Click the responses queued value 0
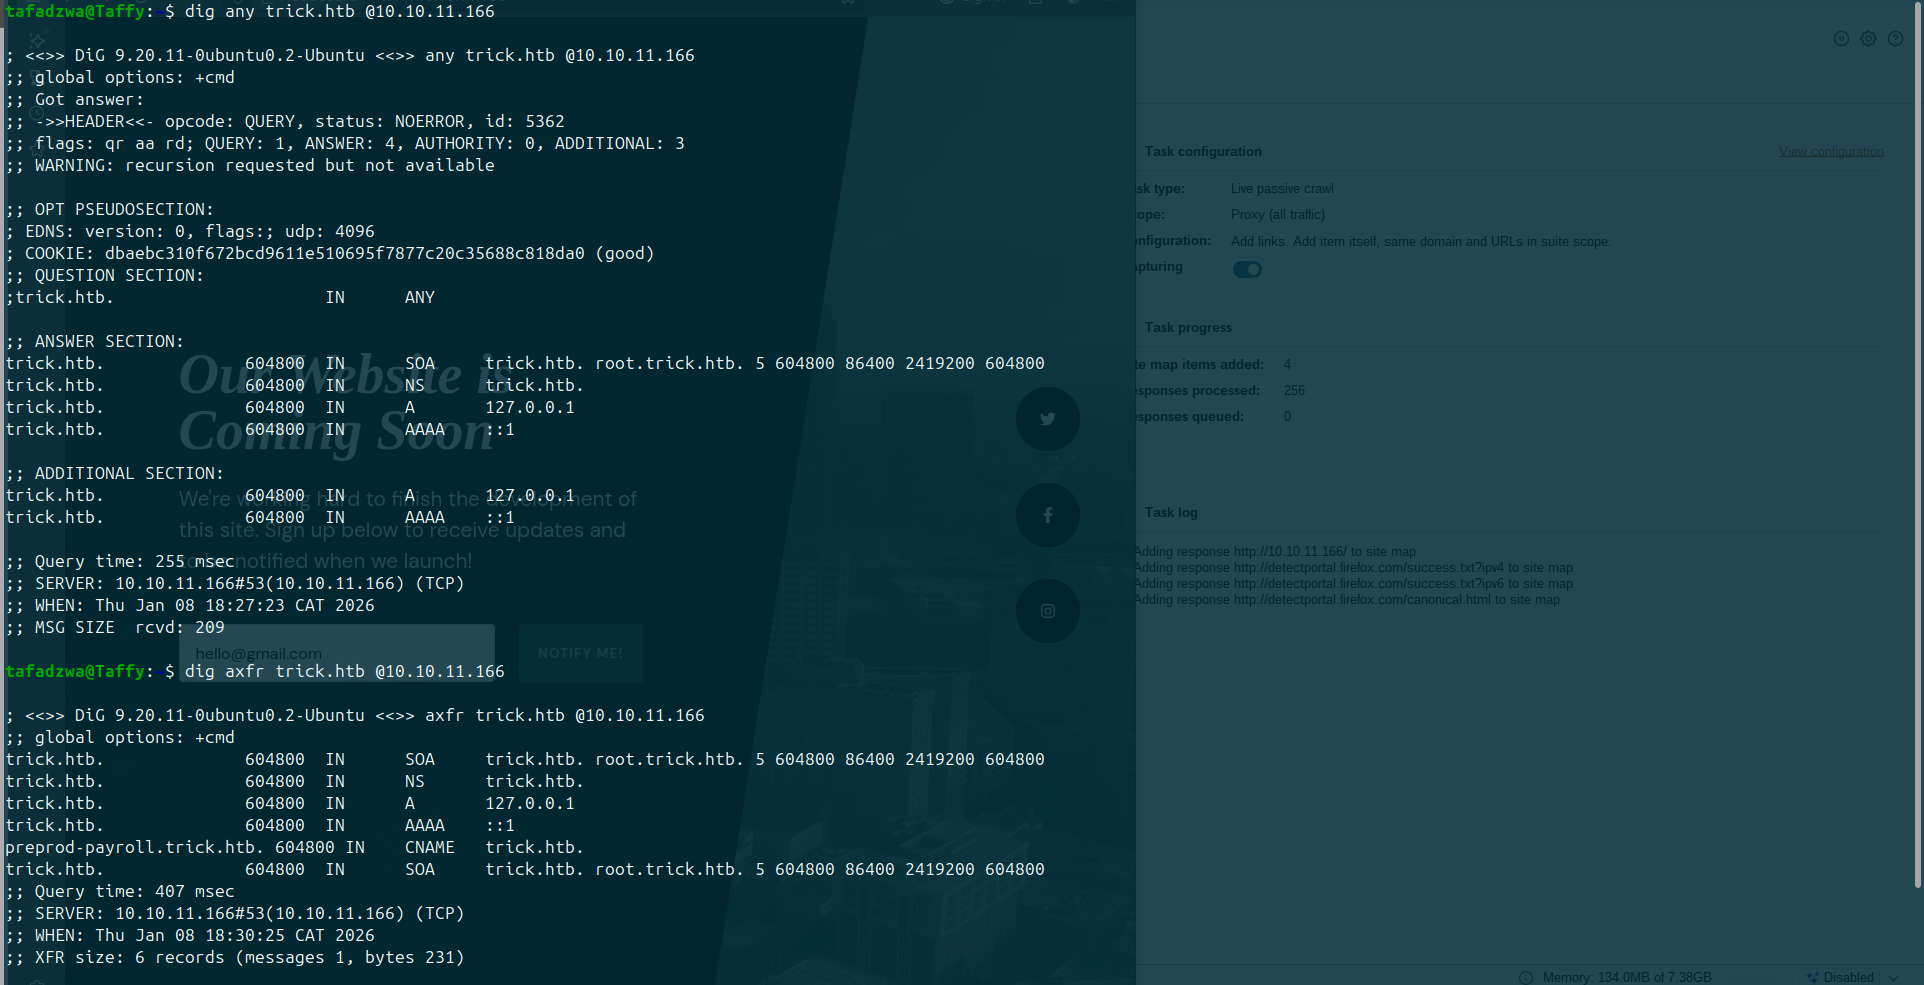Viewport: 1924px width, 985px height. click(x=1287, y=417)
